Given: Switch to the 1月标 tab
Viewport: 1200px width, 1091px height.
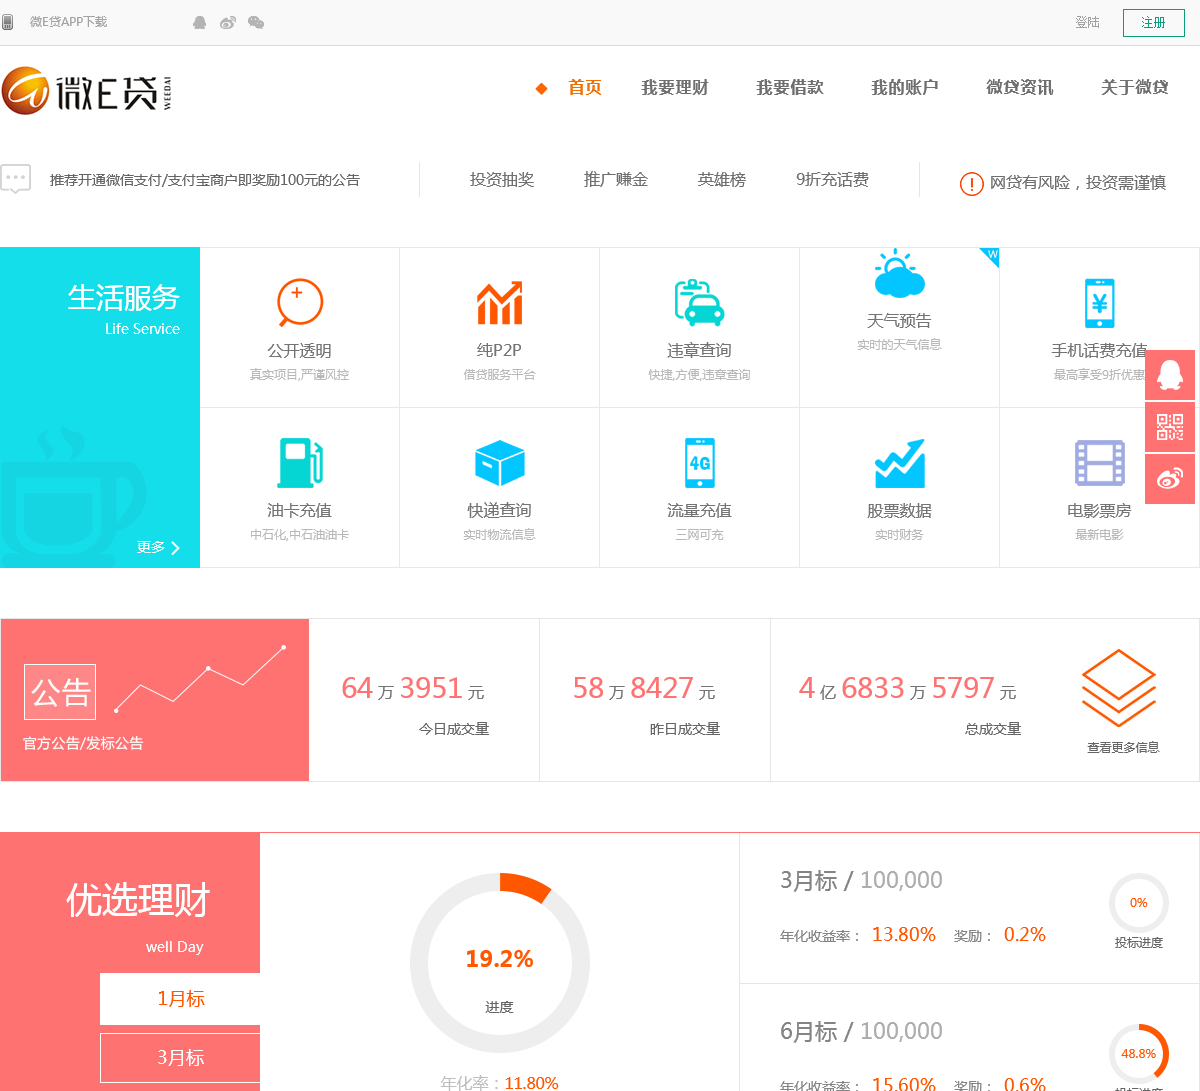Looking at the screenshot, I should tap(180, 998).
